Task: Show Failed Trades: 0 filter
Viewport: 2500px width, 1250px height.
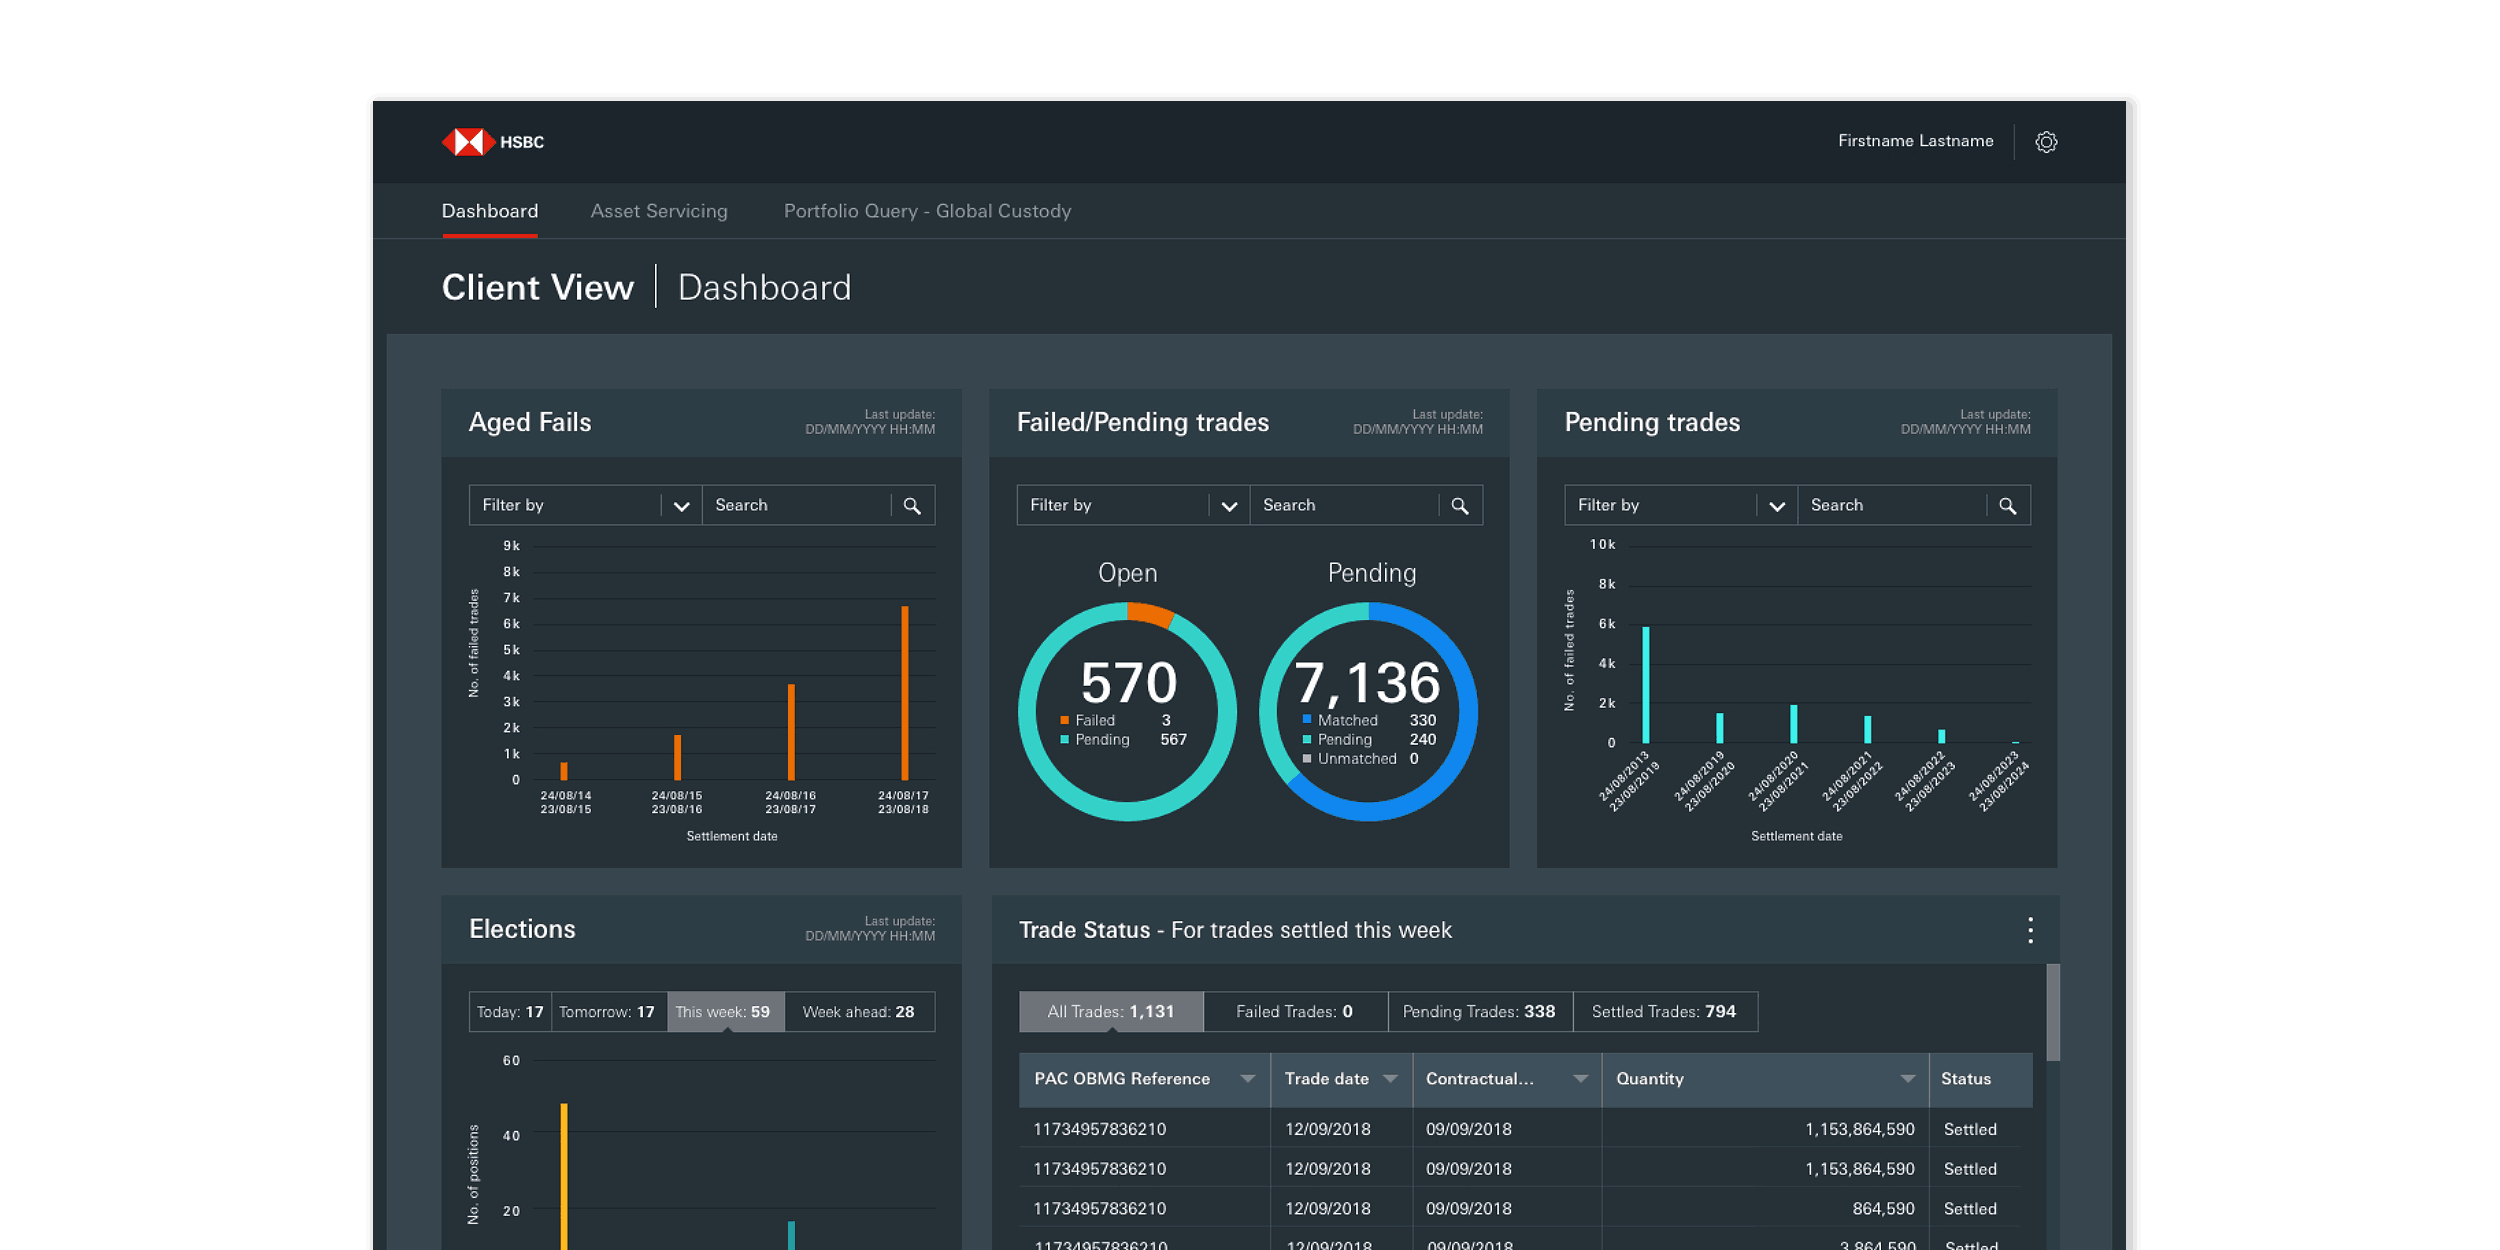Action: click(1295, 1012)
